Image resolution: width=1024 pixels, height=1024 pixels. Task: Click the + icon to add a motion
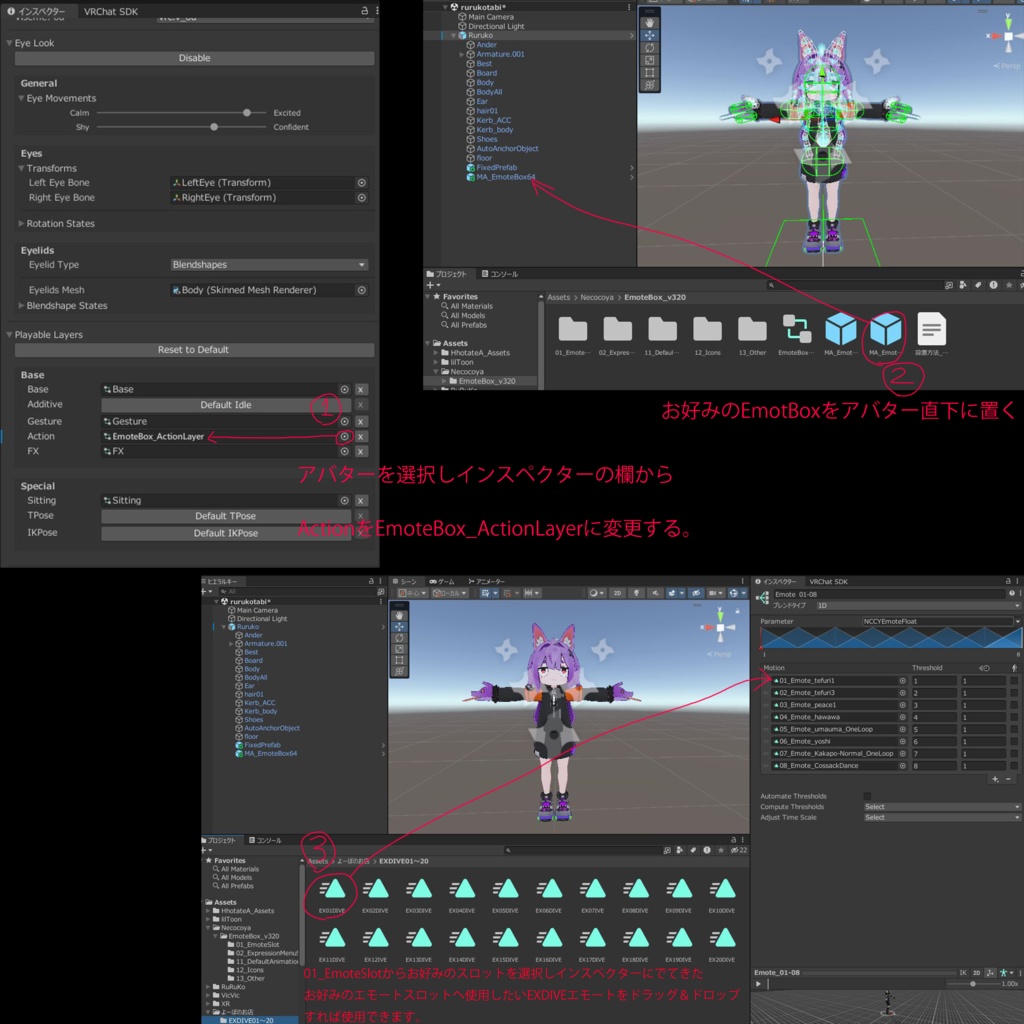[994, 780]
